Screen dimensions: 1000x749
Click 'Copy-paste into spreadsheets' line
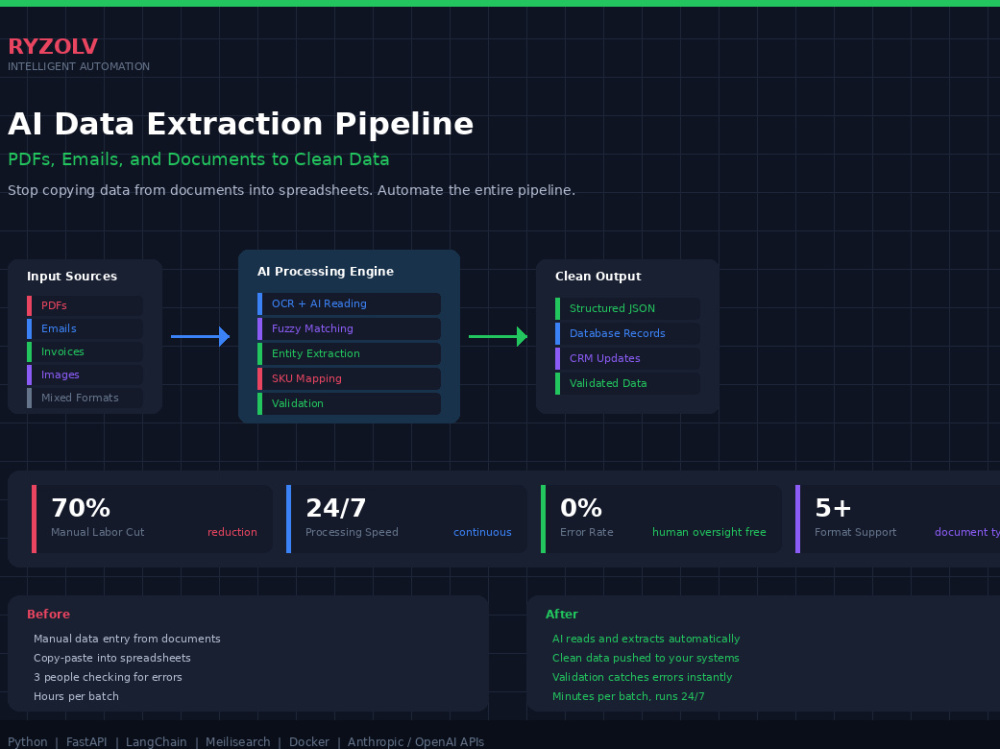click(112, 658)
